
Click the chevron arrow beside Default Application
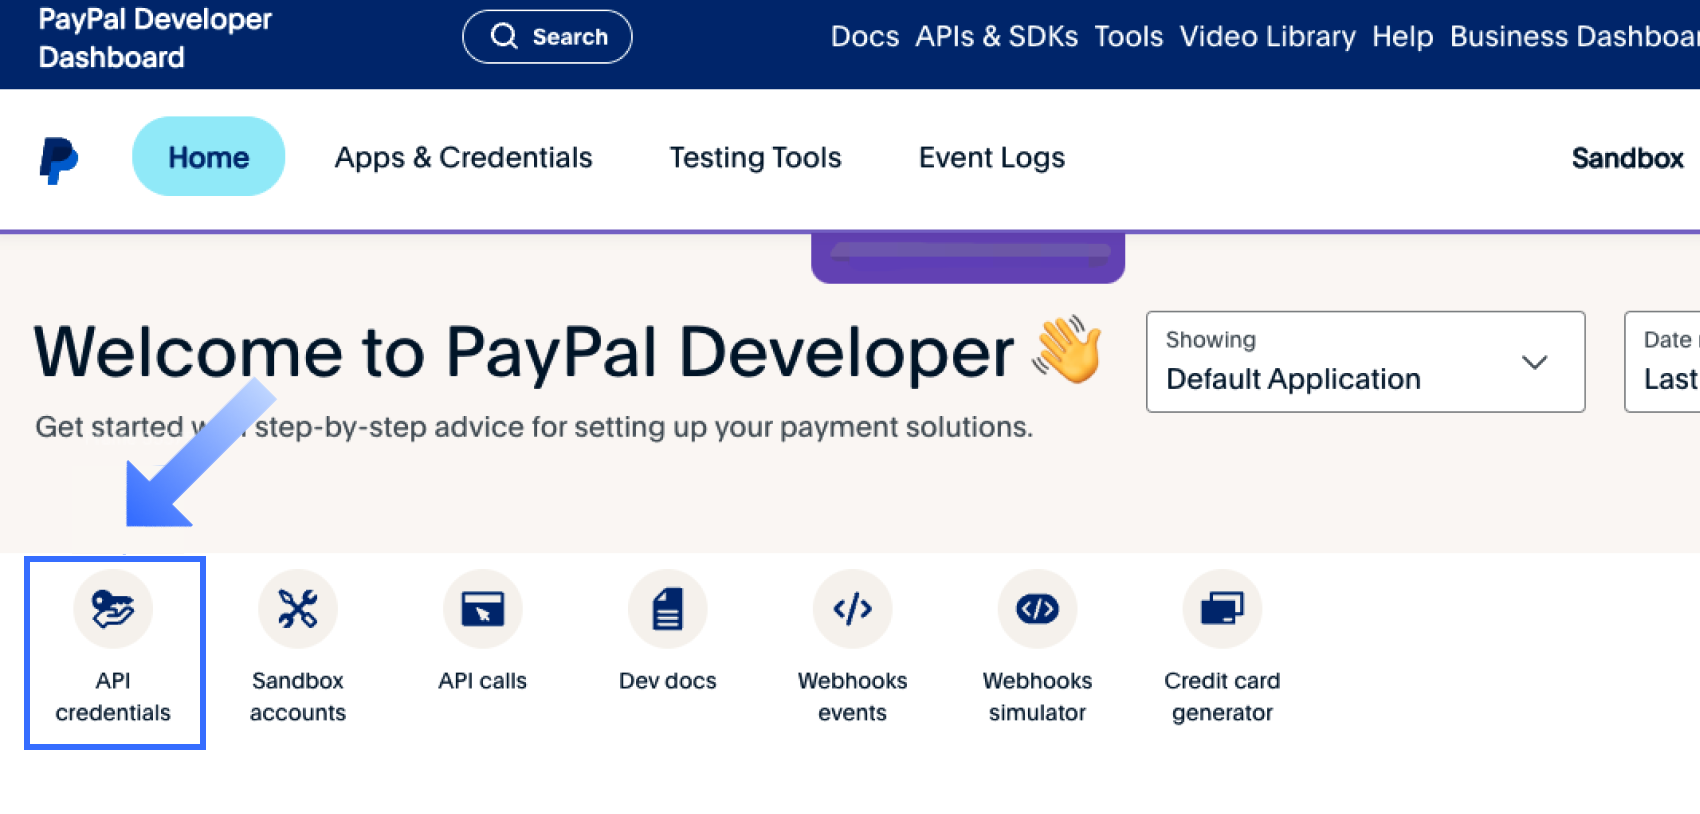point(1534,362)
